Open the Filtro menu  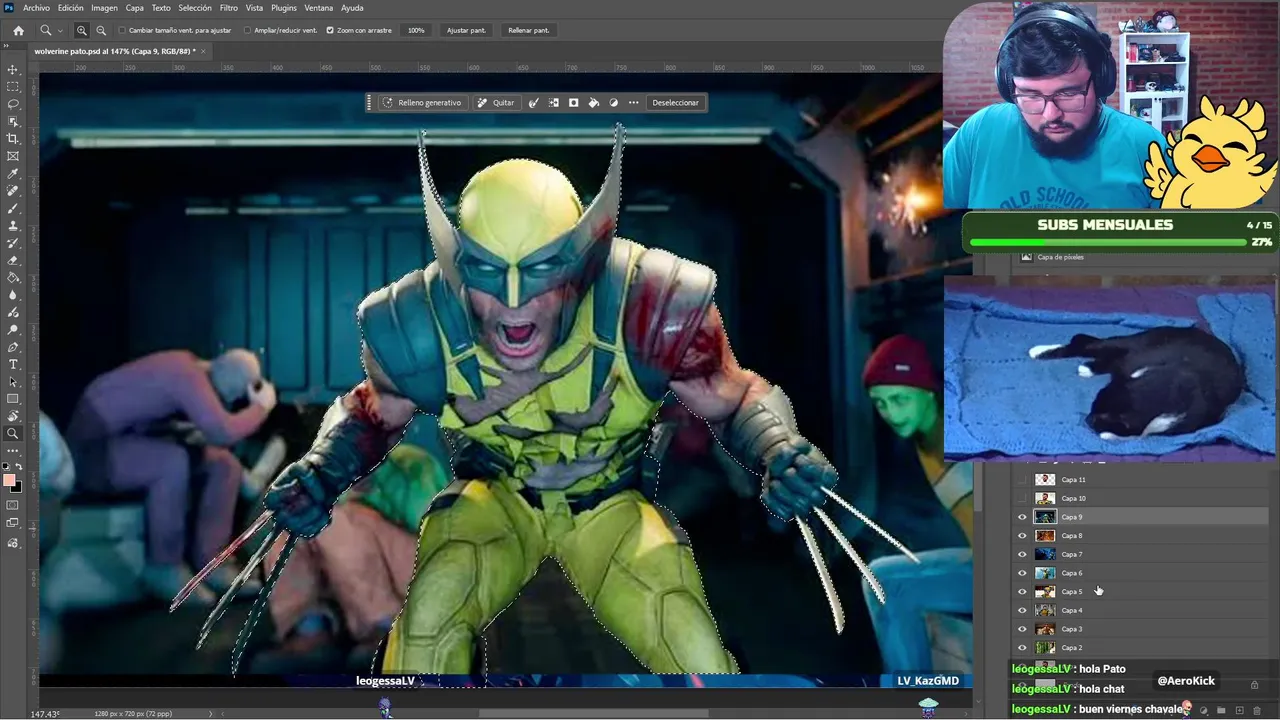pos(229,8)
